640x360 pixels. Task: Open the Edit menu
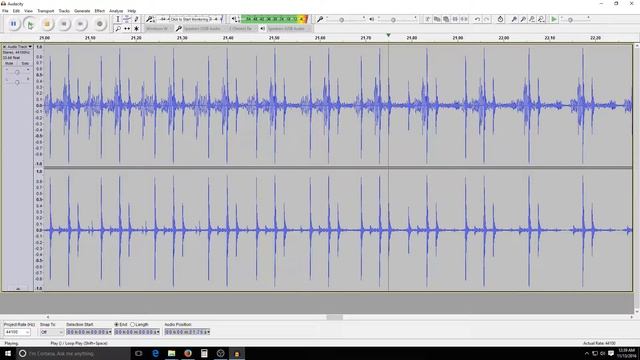coord(16,11)
